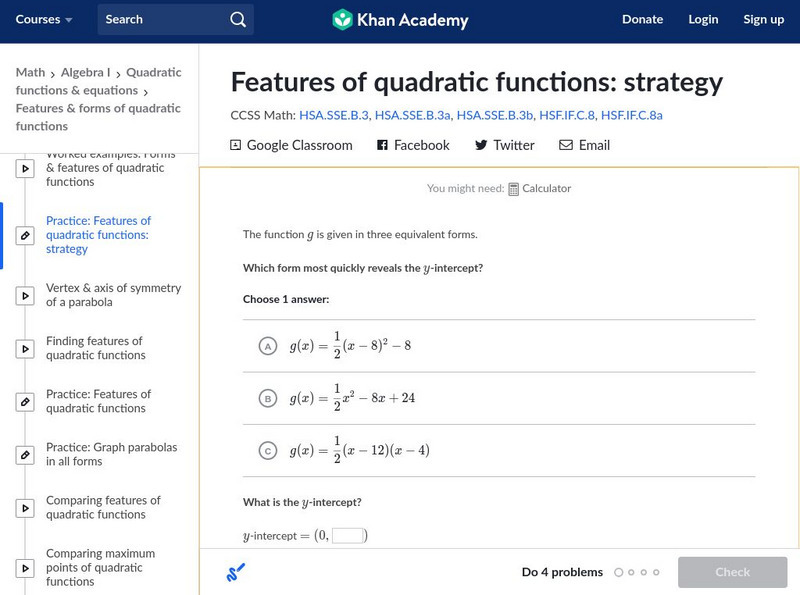Choose answer option C

267,451
